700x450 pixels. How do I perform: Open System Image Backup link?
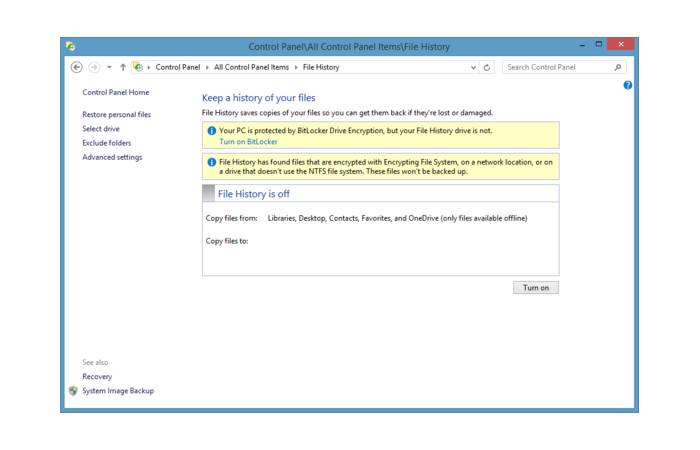coord(118,391)
